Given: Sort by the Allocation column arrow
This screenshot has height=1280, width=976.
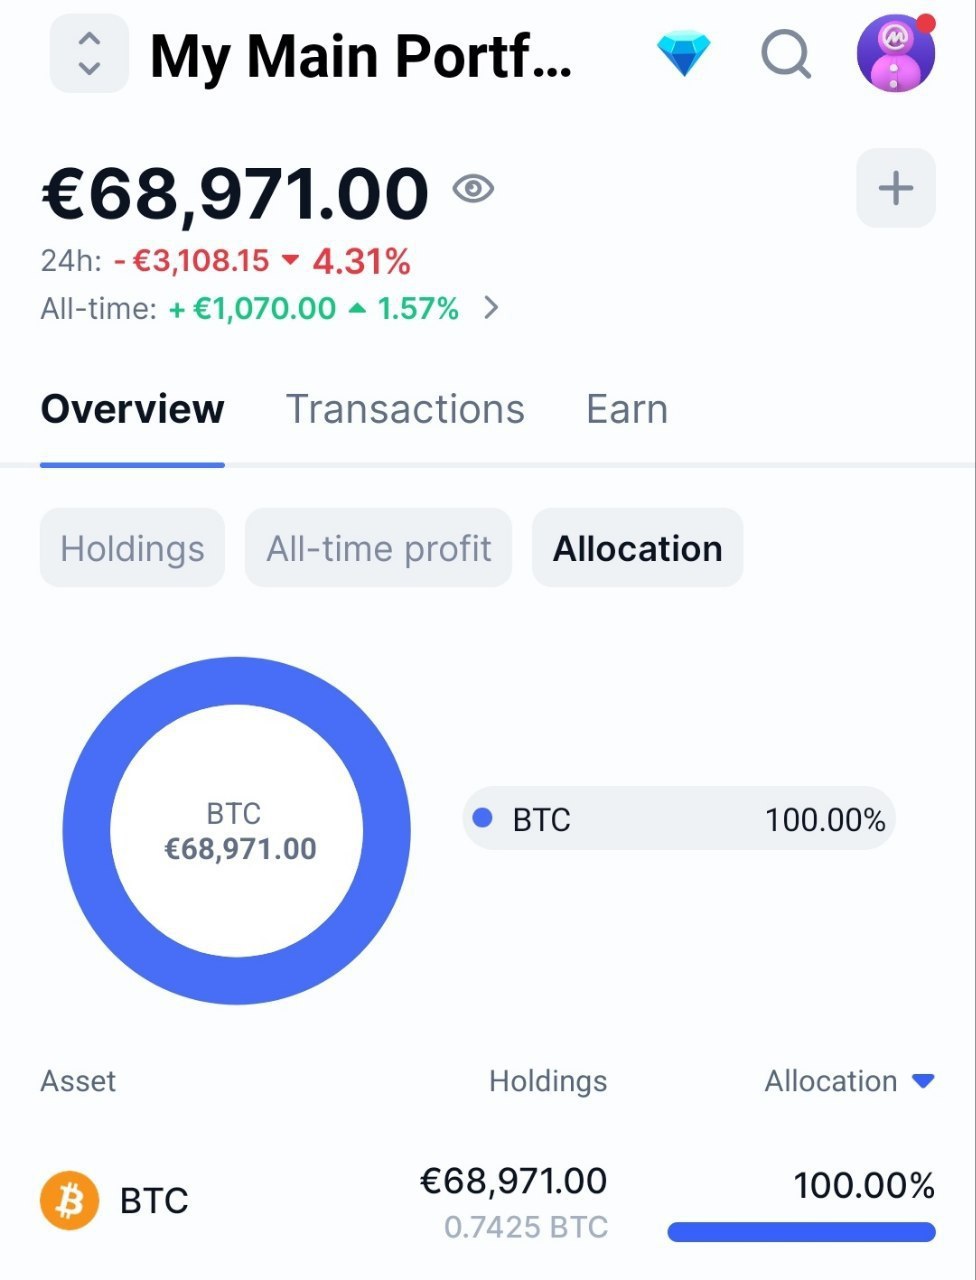Looking at the screenshot, I should point(923,1081).
